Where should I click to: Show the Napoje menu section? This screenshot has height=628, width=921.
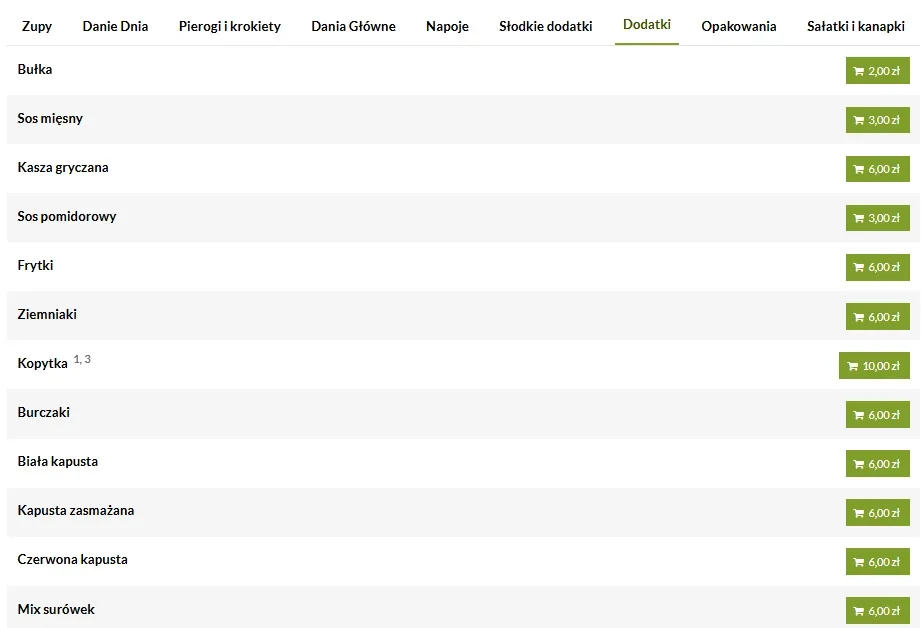447,26
